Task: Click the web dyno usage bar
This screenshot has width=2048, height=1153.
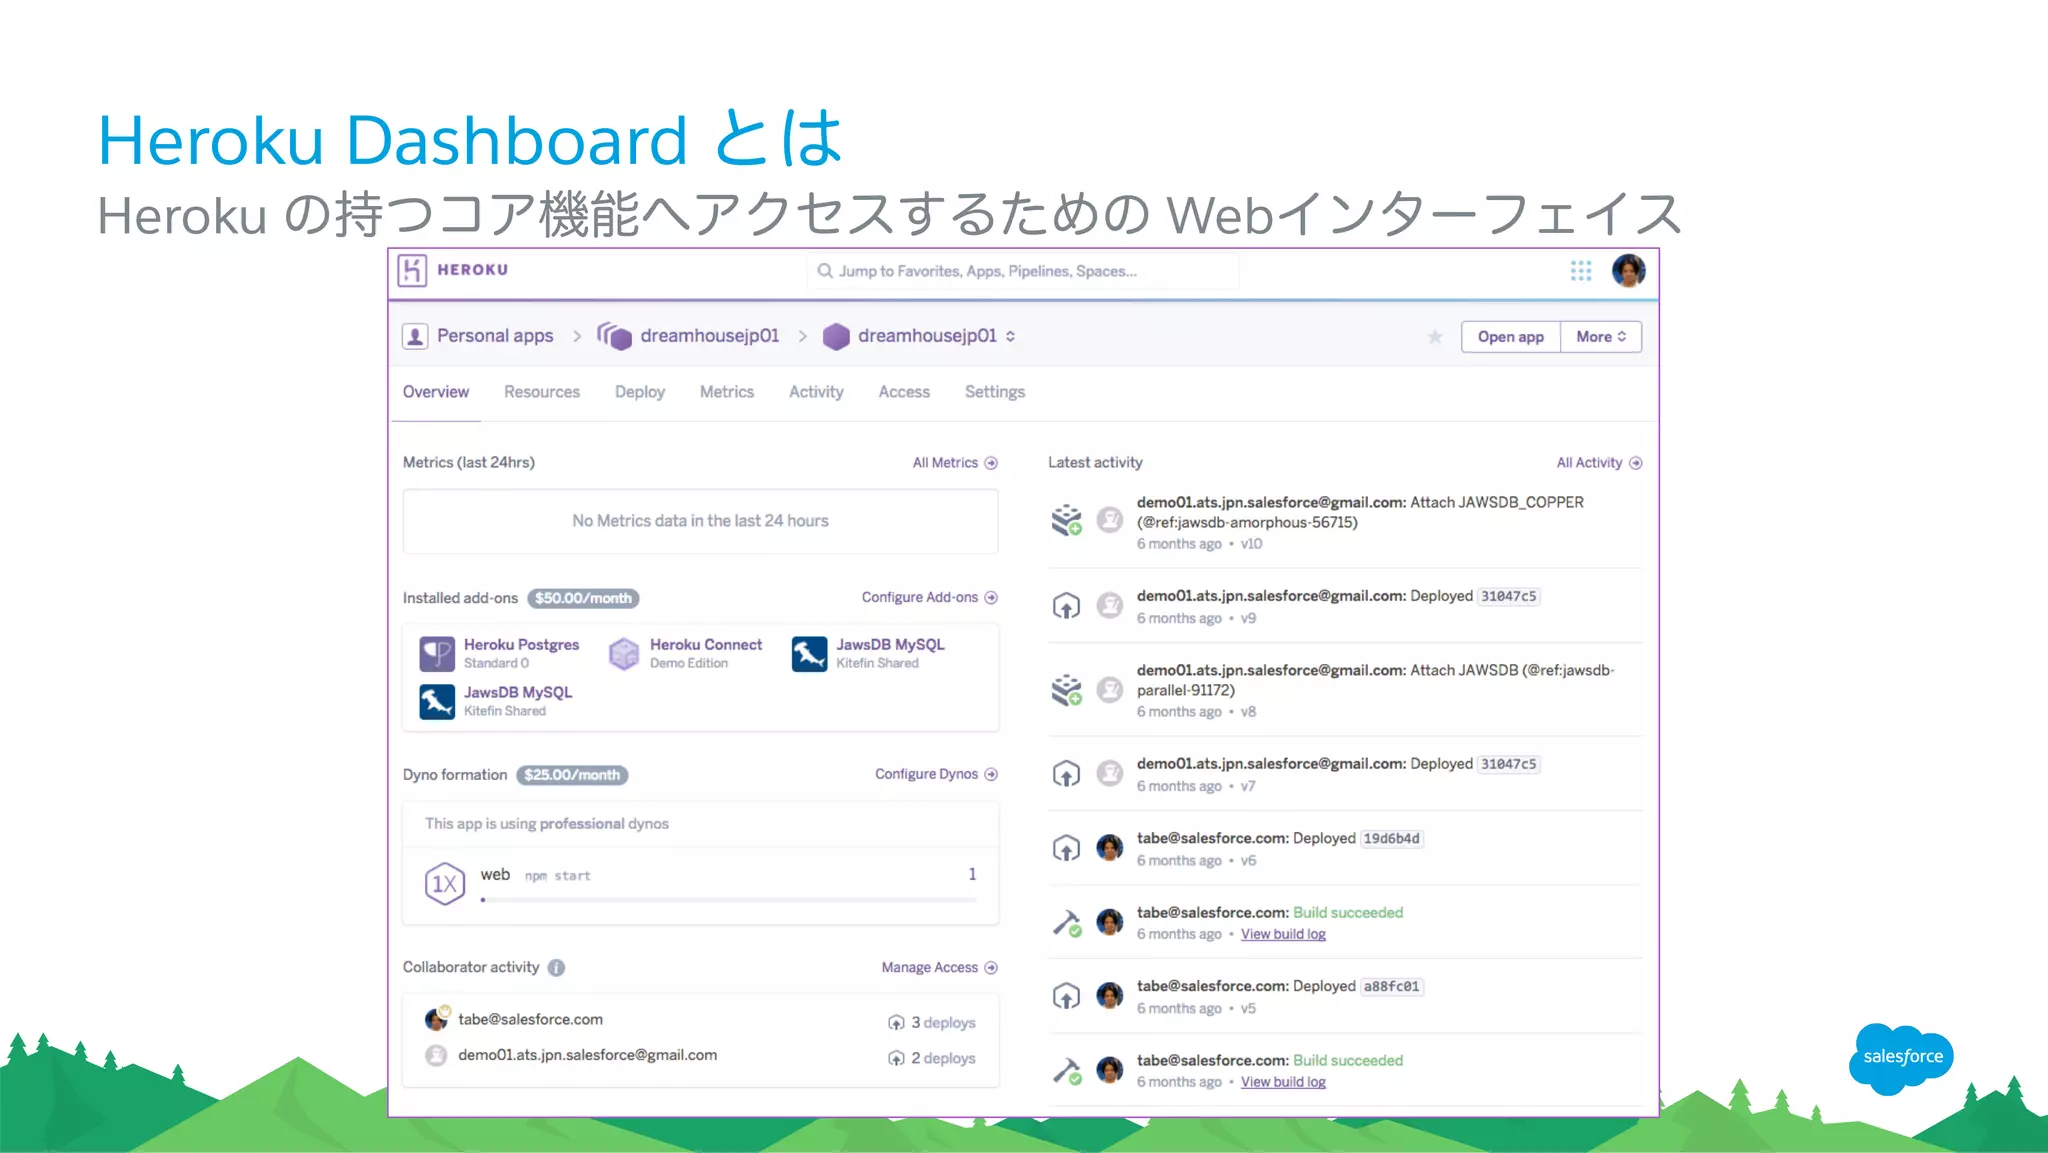Action: [729, 900]
